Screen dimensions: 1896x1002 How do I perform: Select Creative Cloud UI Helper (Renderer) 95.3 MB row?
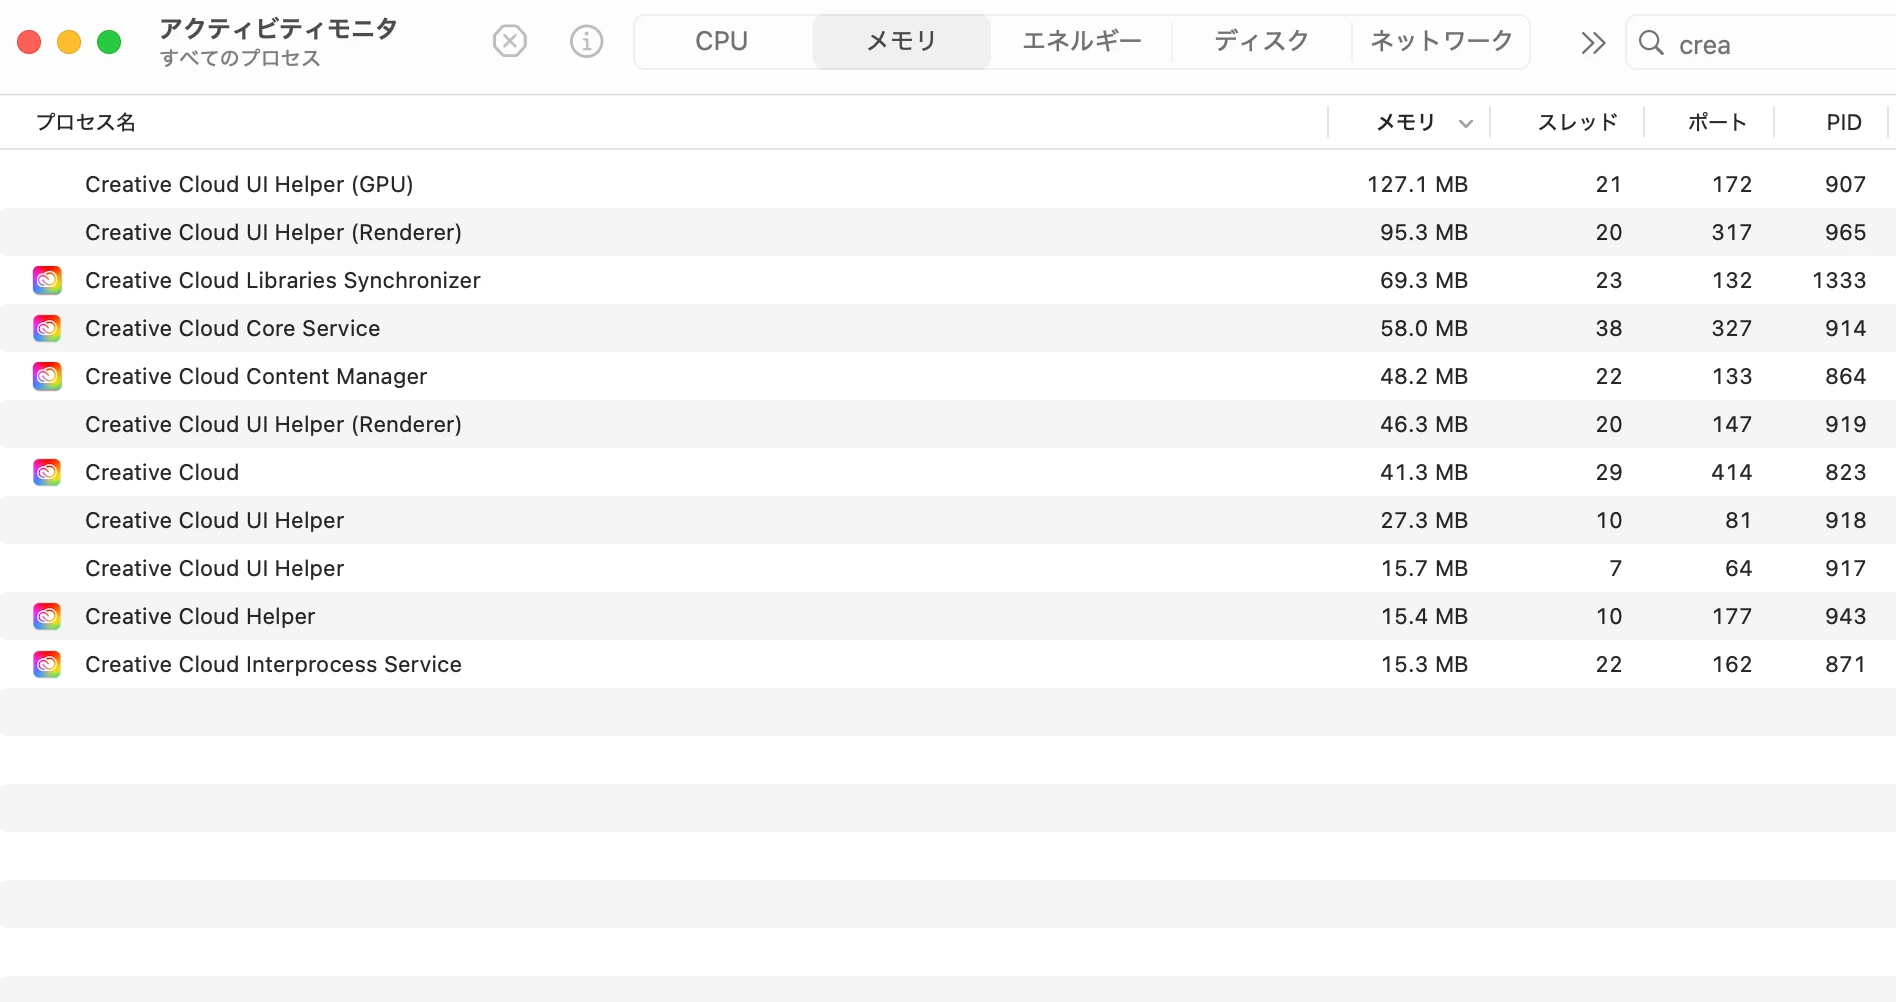[948, 232]
